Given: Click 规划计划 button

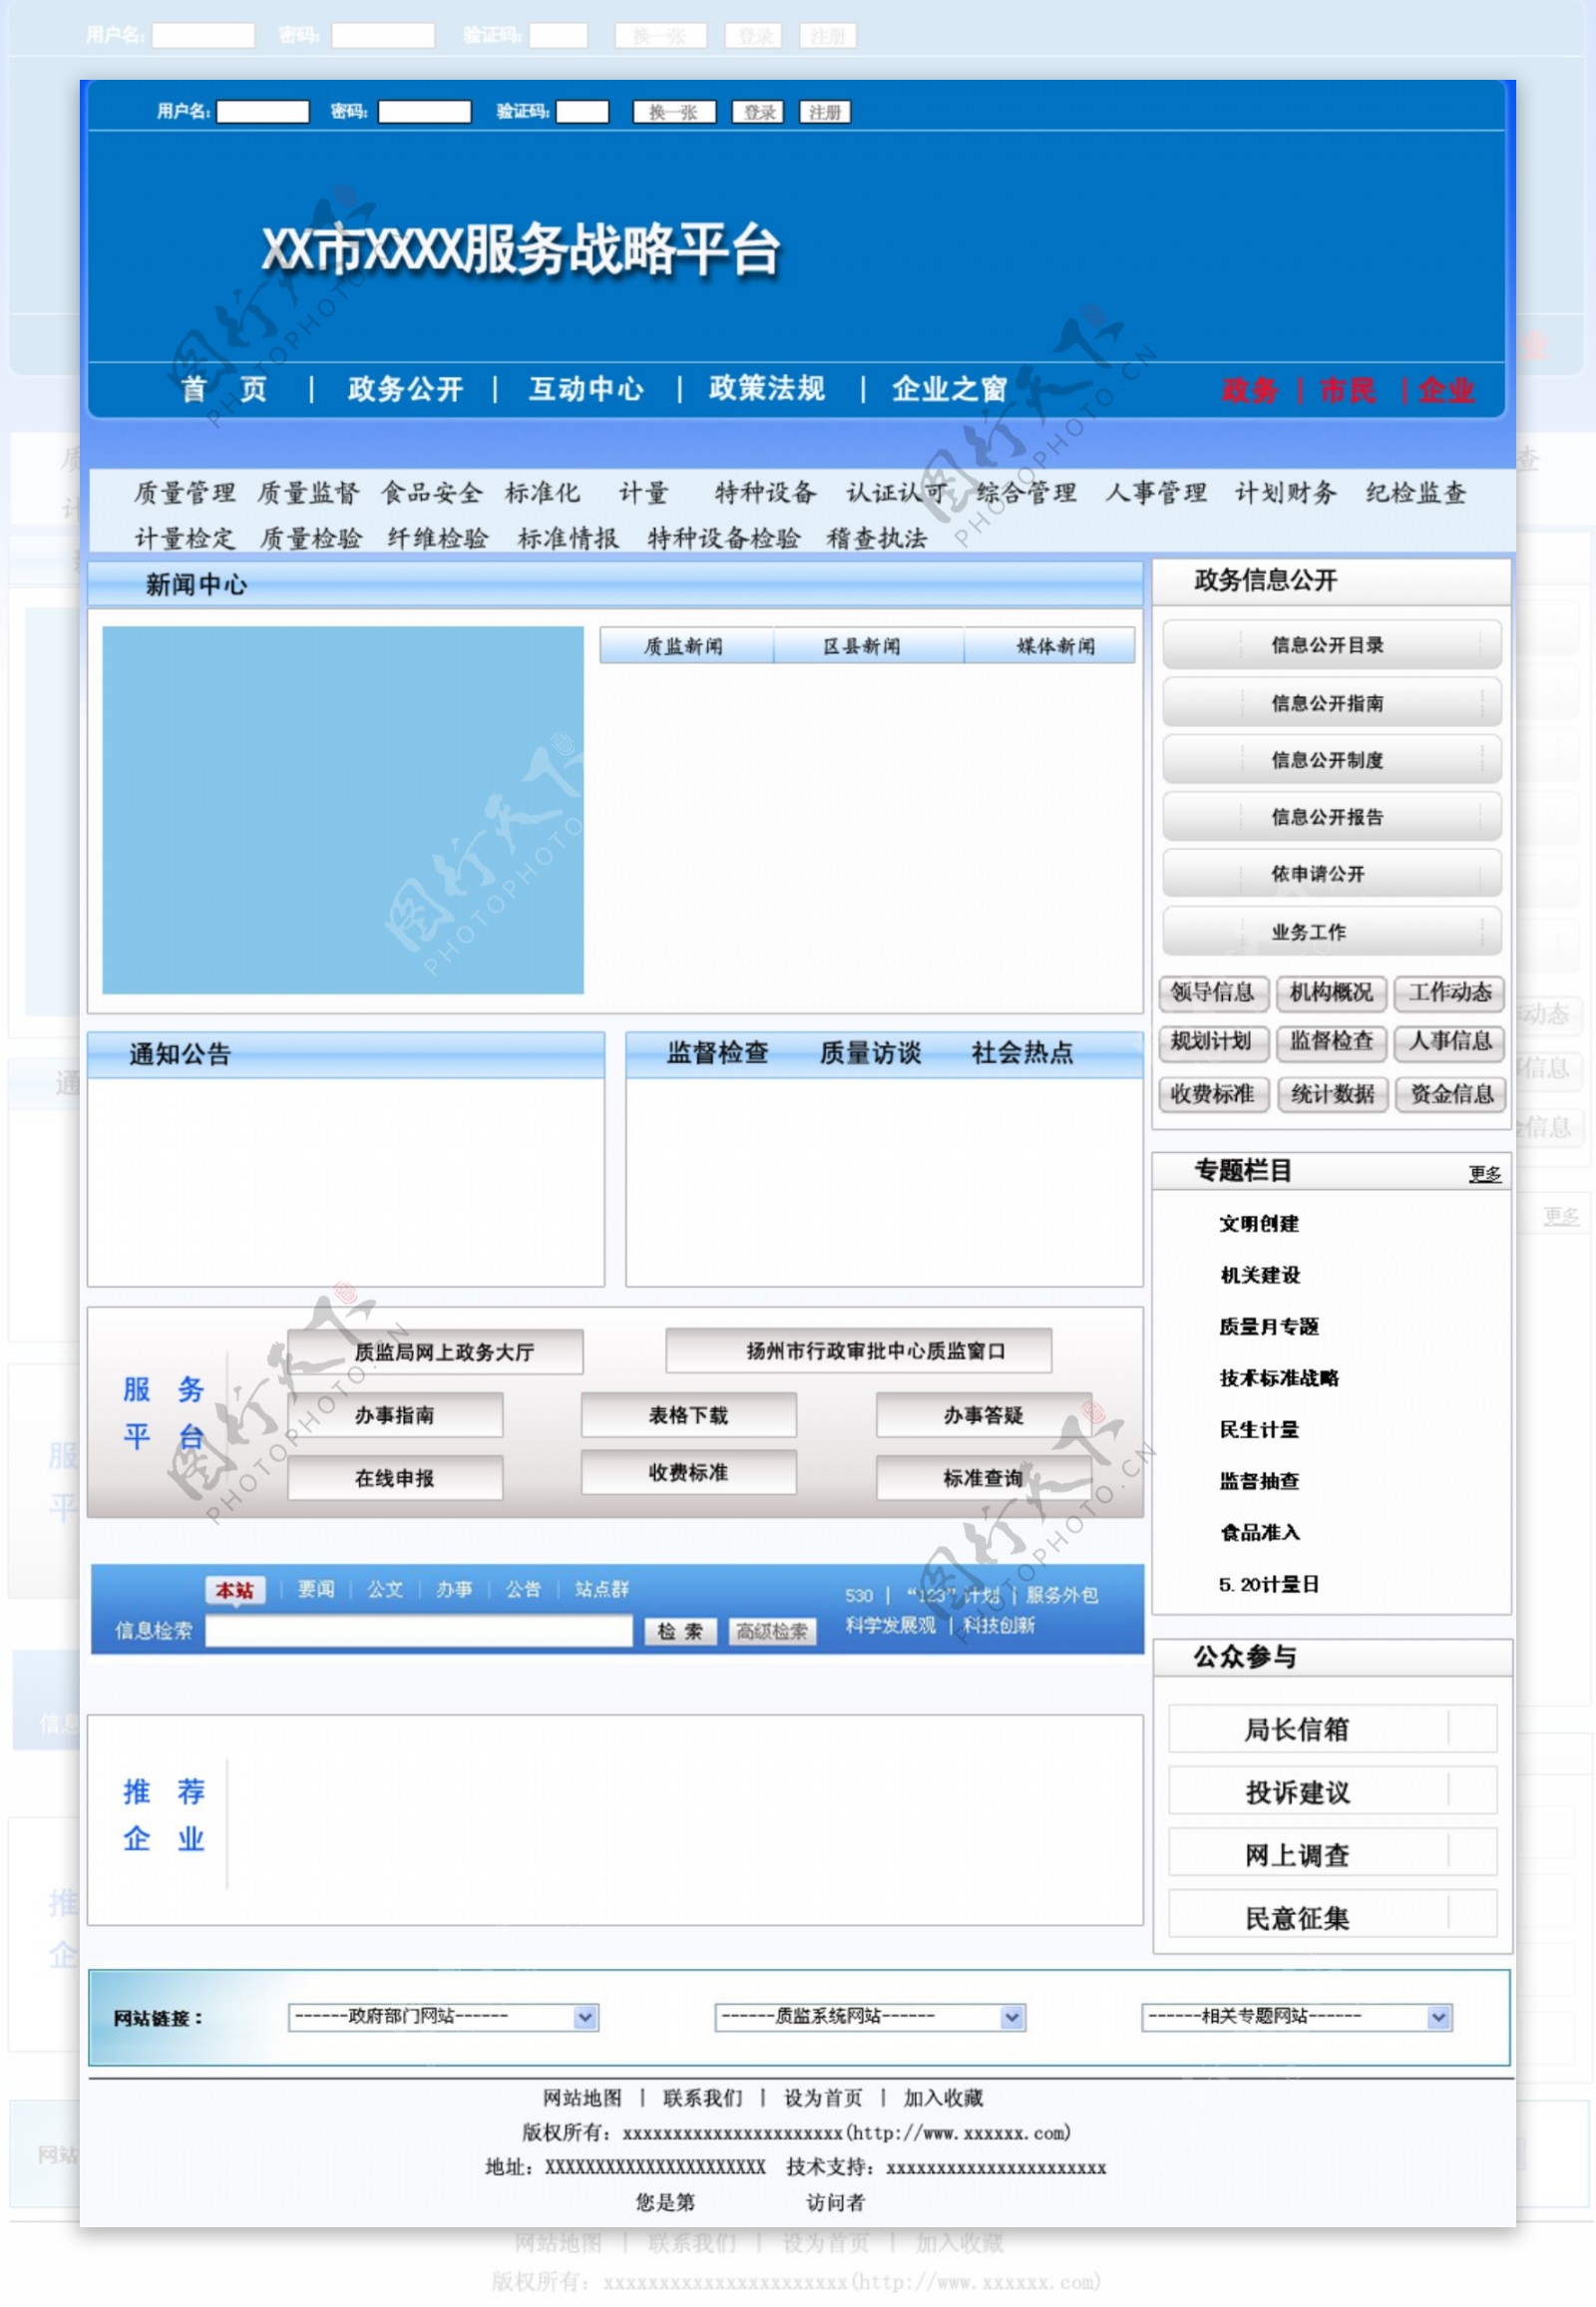Looking at the screenshot, I should pos(1213,1042).
